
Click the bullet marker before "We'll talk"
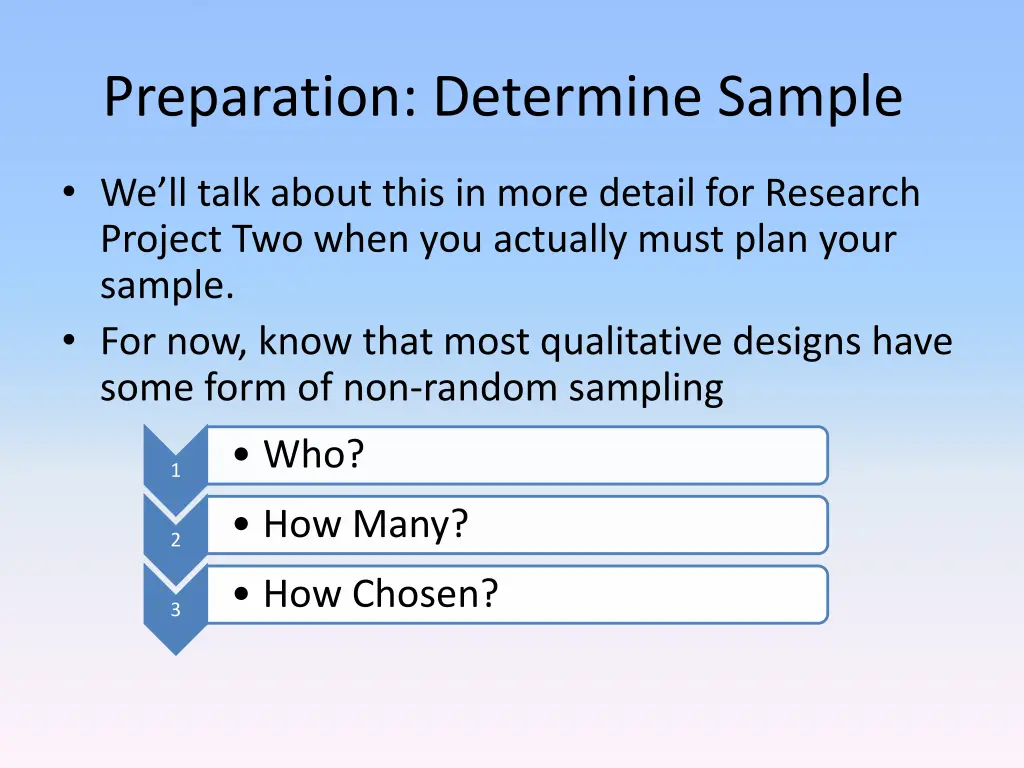click(x=67, y=192)
